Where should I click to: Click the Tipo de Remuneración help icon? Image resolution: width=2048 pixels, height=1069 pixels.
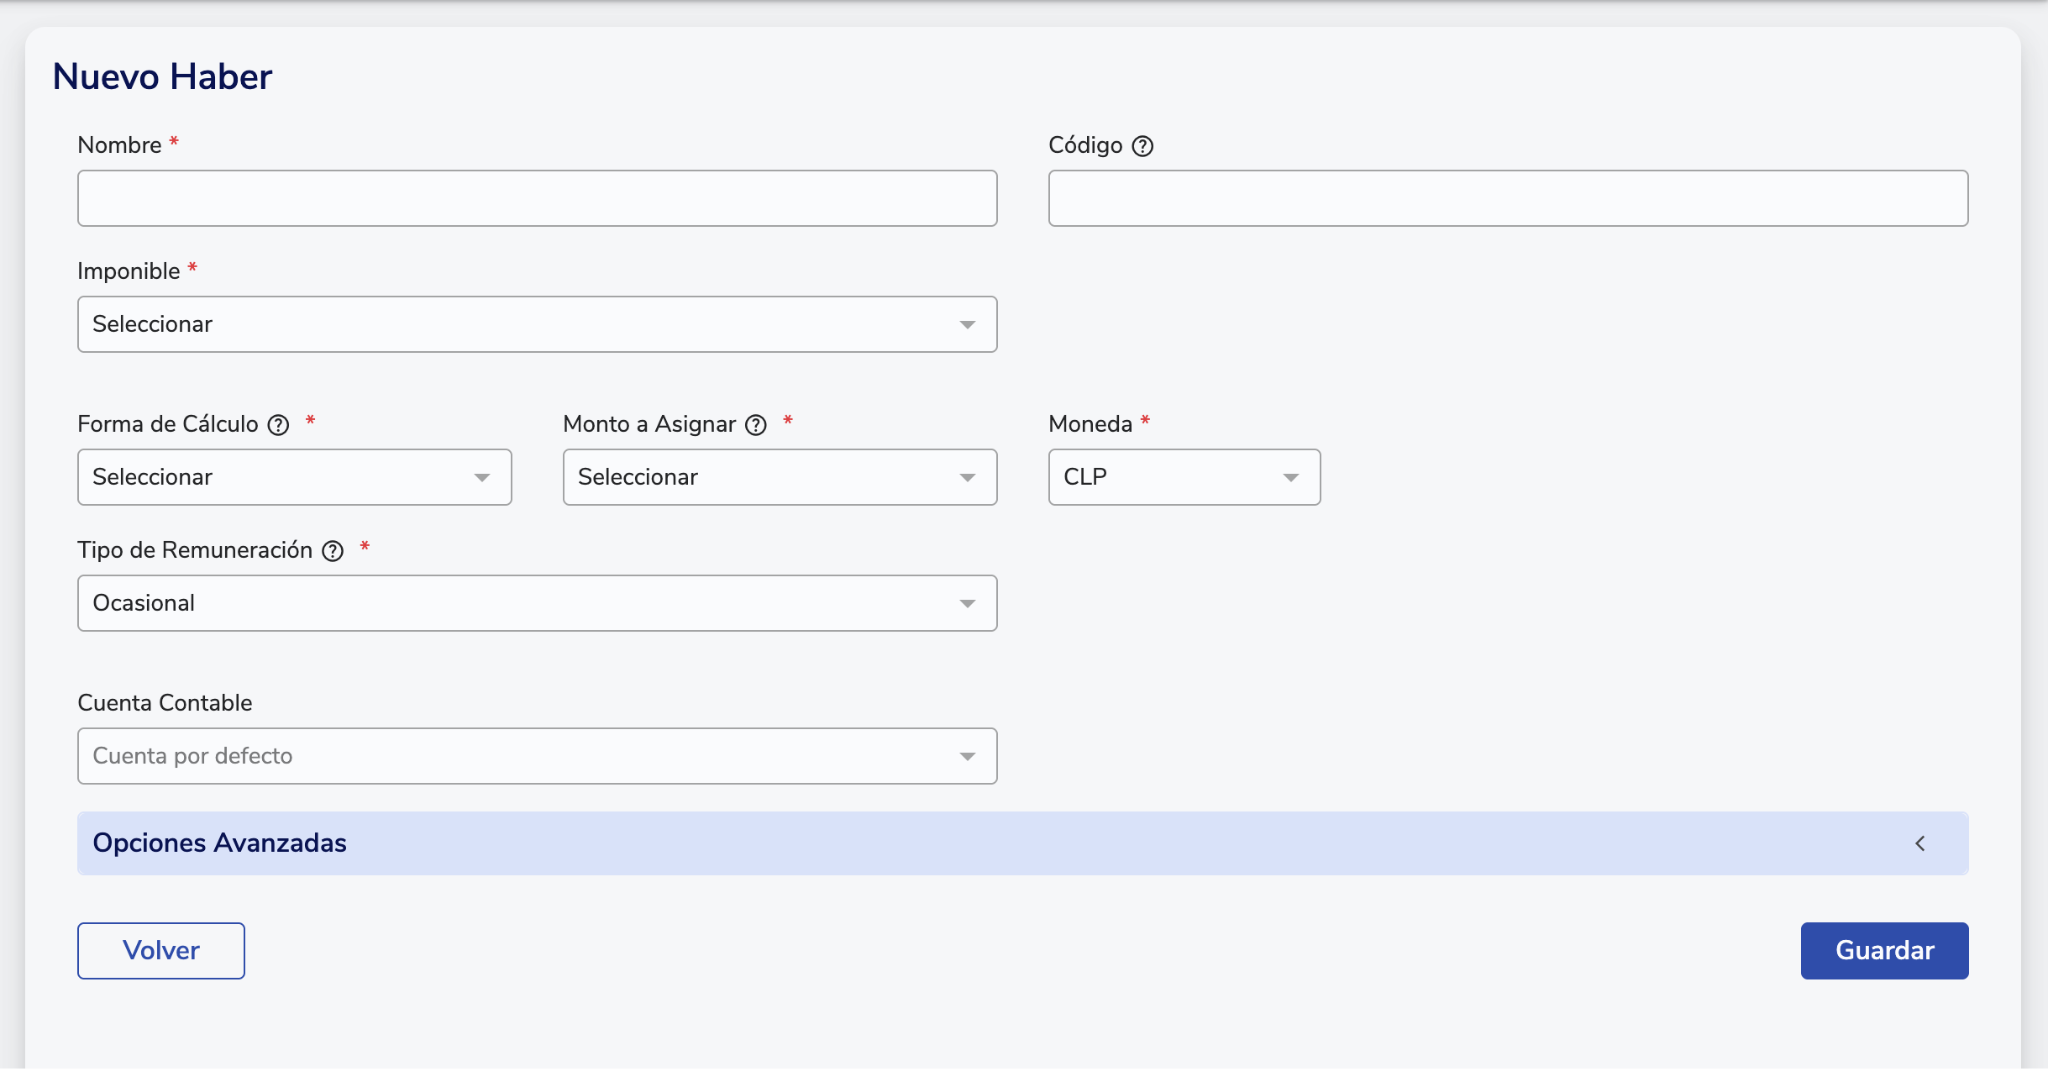pyautogui.click(x=333, y=551)
